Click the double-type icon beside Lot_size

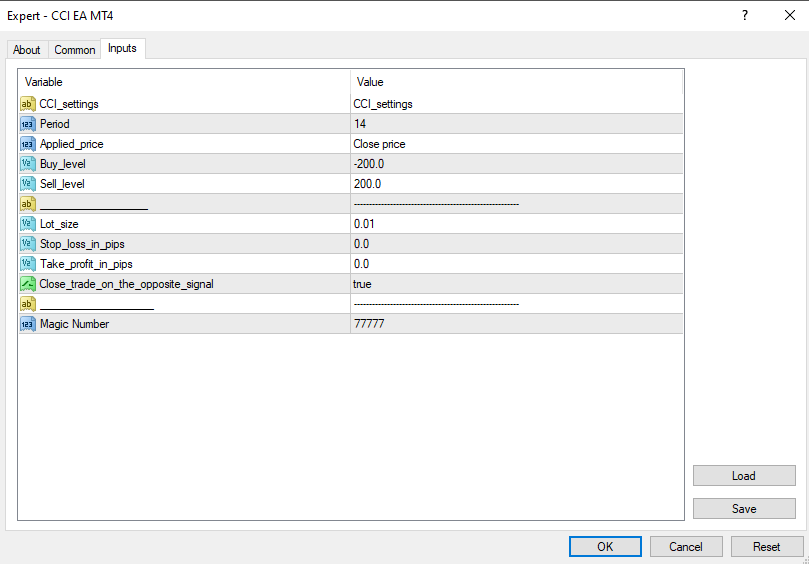click(x=28, y=224)
